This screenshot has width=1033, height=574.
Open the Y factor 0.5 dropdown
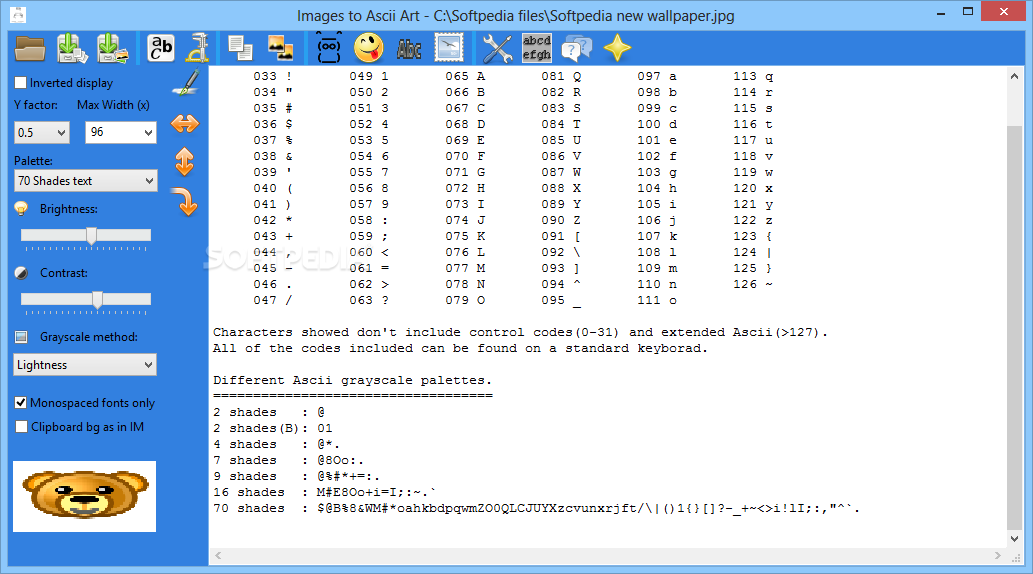pyautogui.click(x=42, y=132)
